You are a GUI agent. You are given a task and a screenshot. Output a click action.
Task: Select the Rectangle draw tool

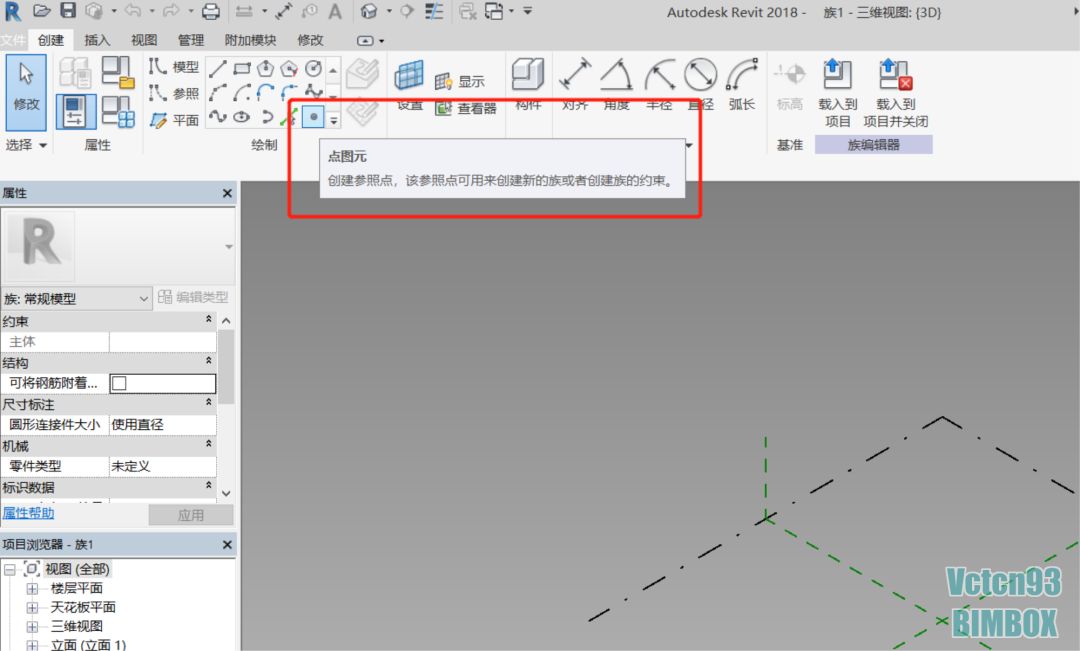point(241,69)
